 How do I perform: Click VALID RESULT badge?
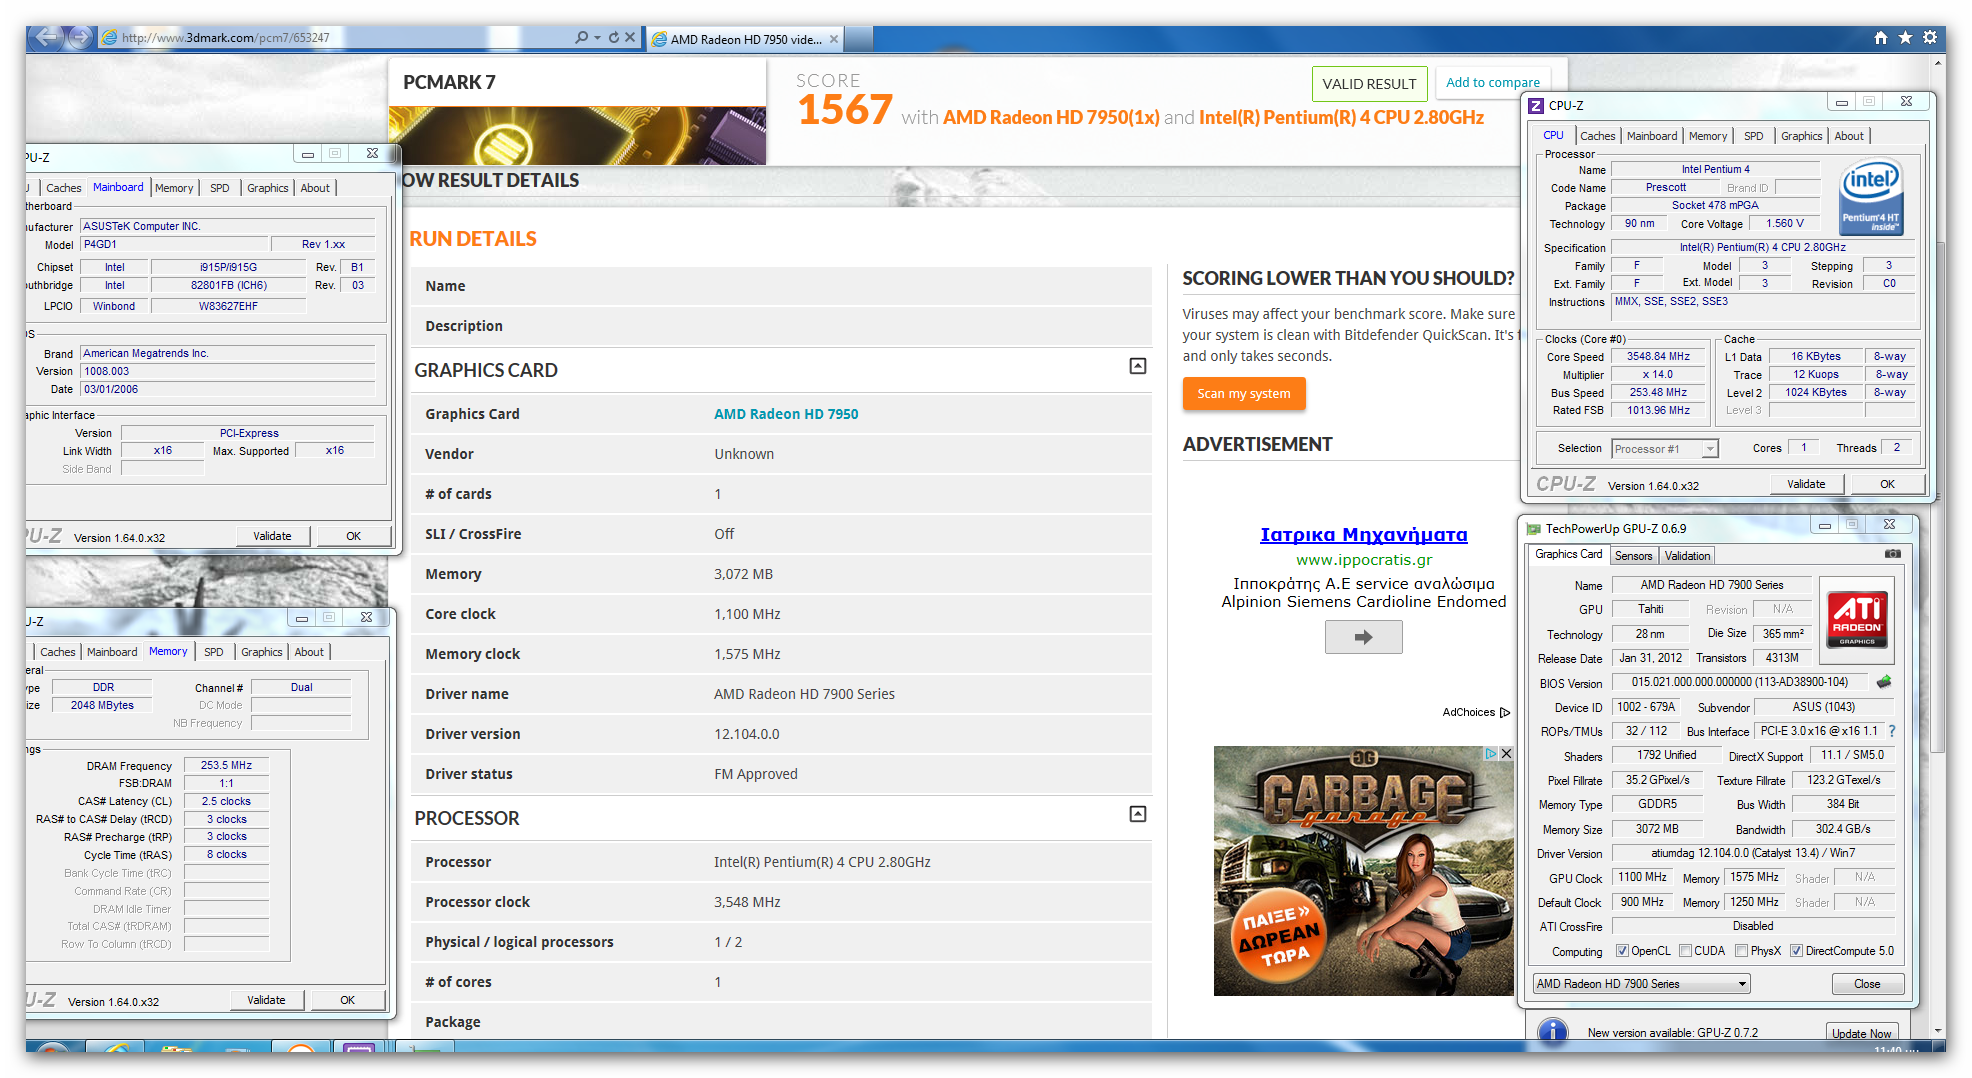coord(1369,84)
